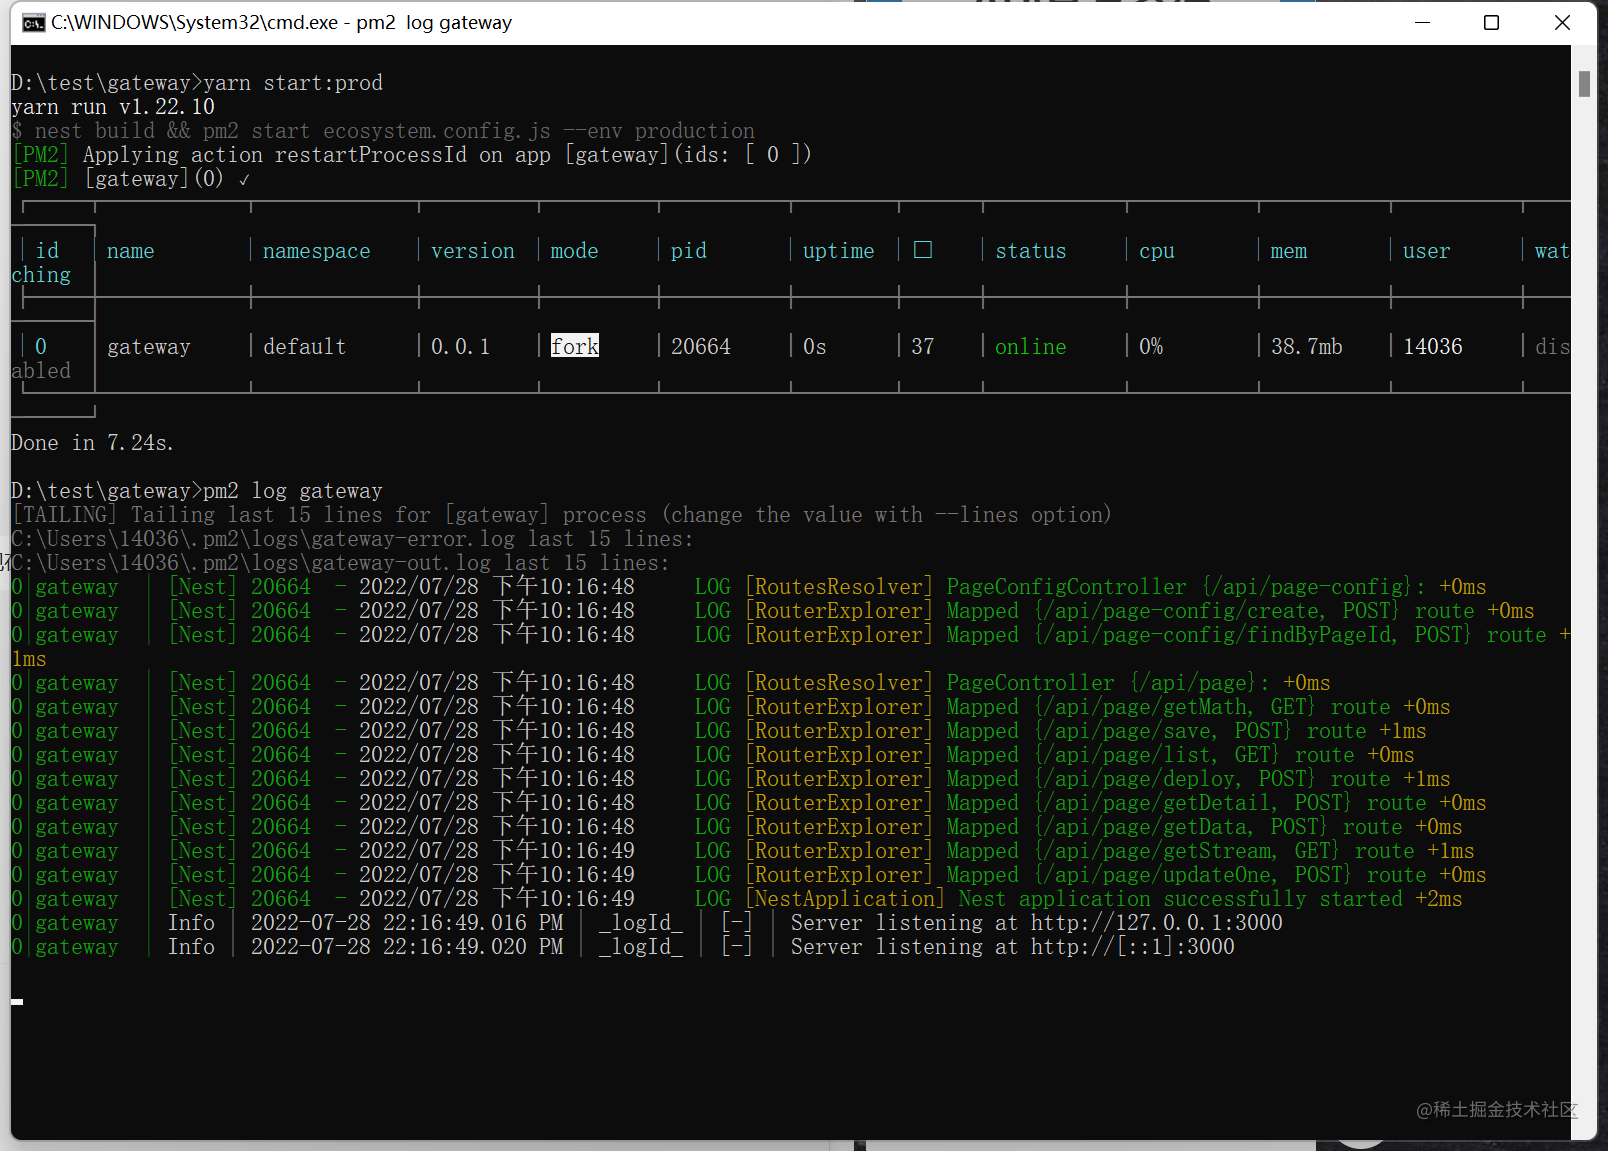This screenshot has width=1608, height=1151.
Task: Maximize the command prompt window
Action: [x=1491, y=22]
